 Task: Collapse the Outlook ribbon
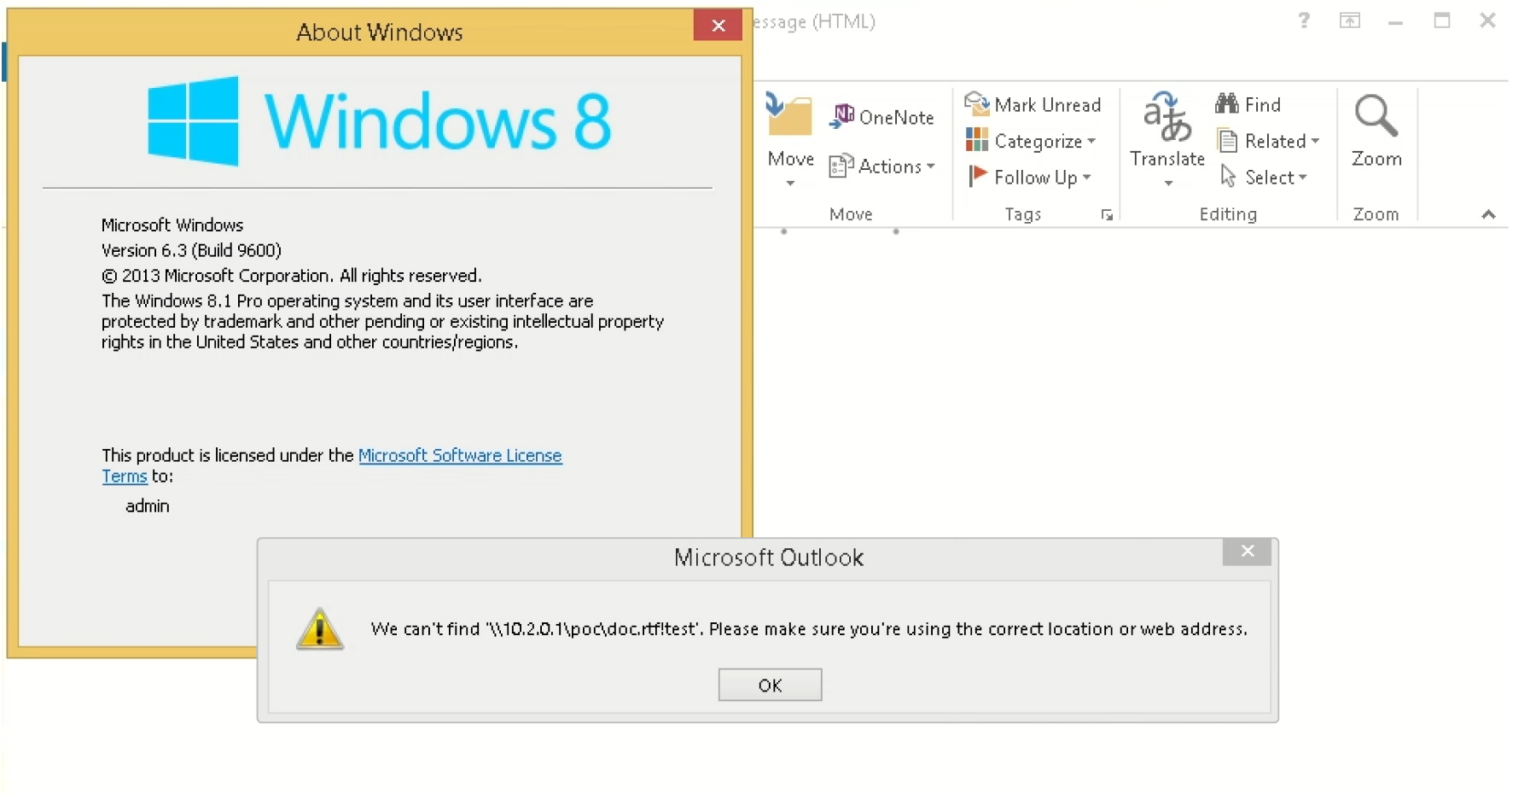point(1488,214)
